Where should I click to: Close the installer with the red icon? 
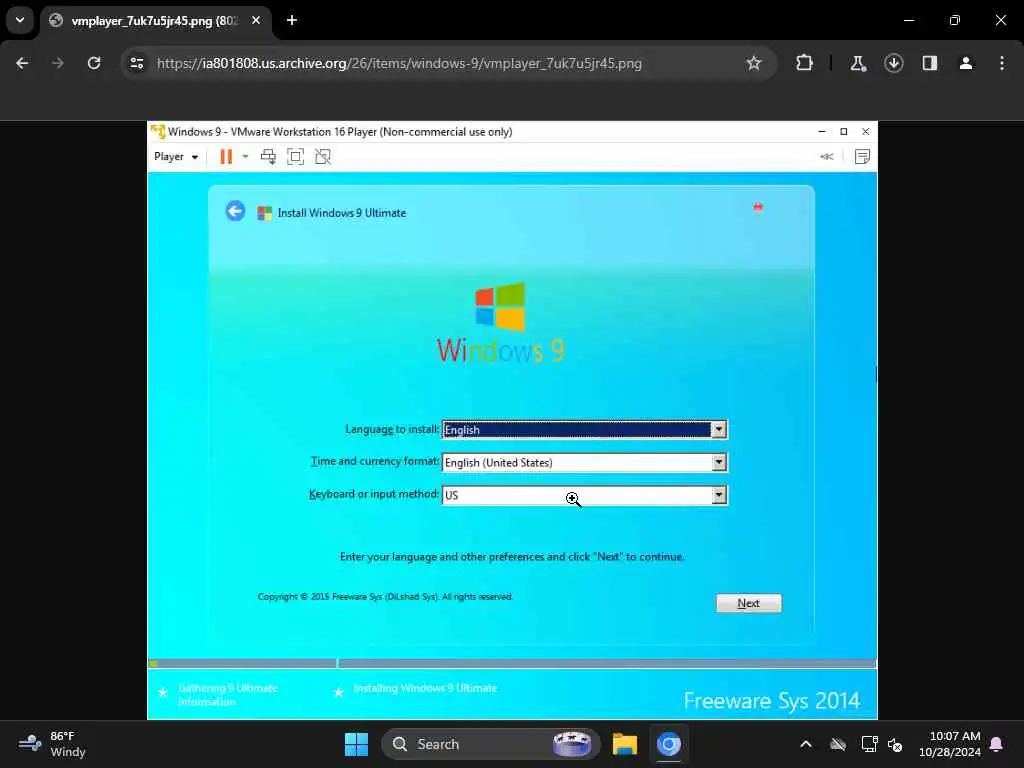[x=758, y=207]
